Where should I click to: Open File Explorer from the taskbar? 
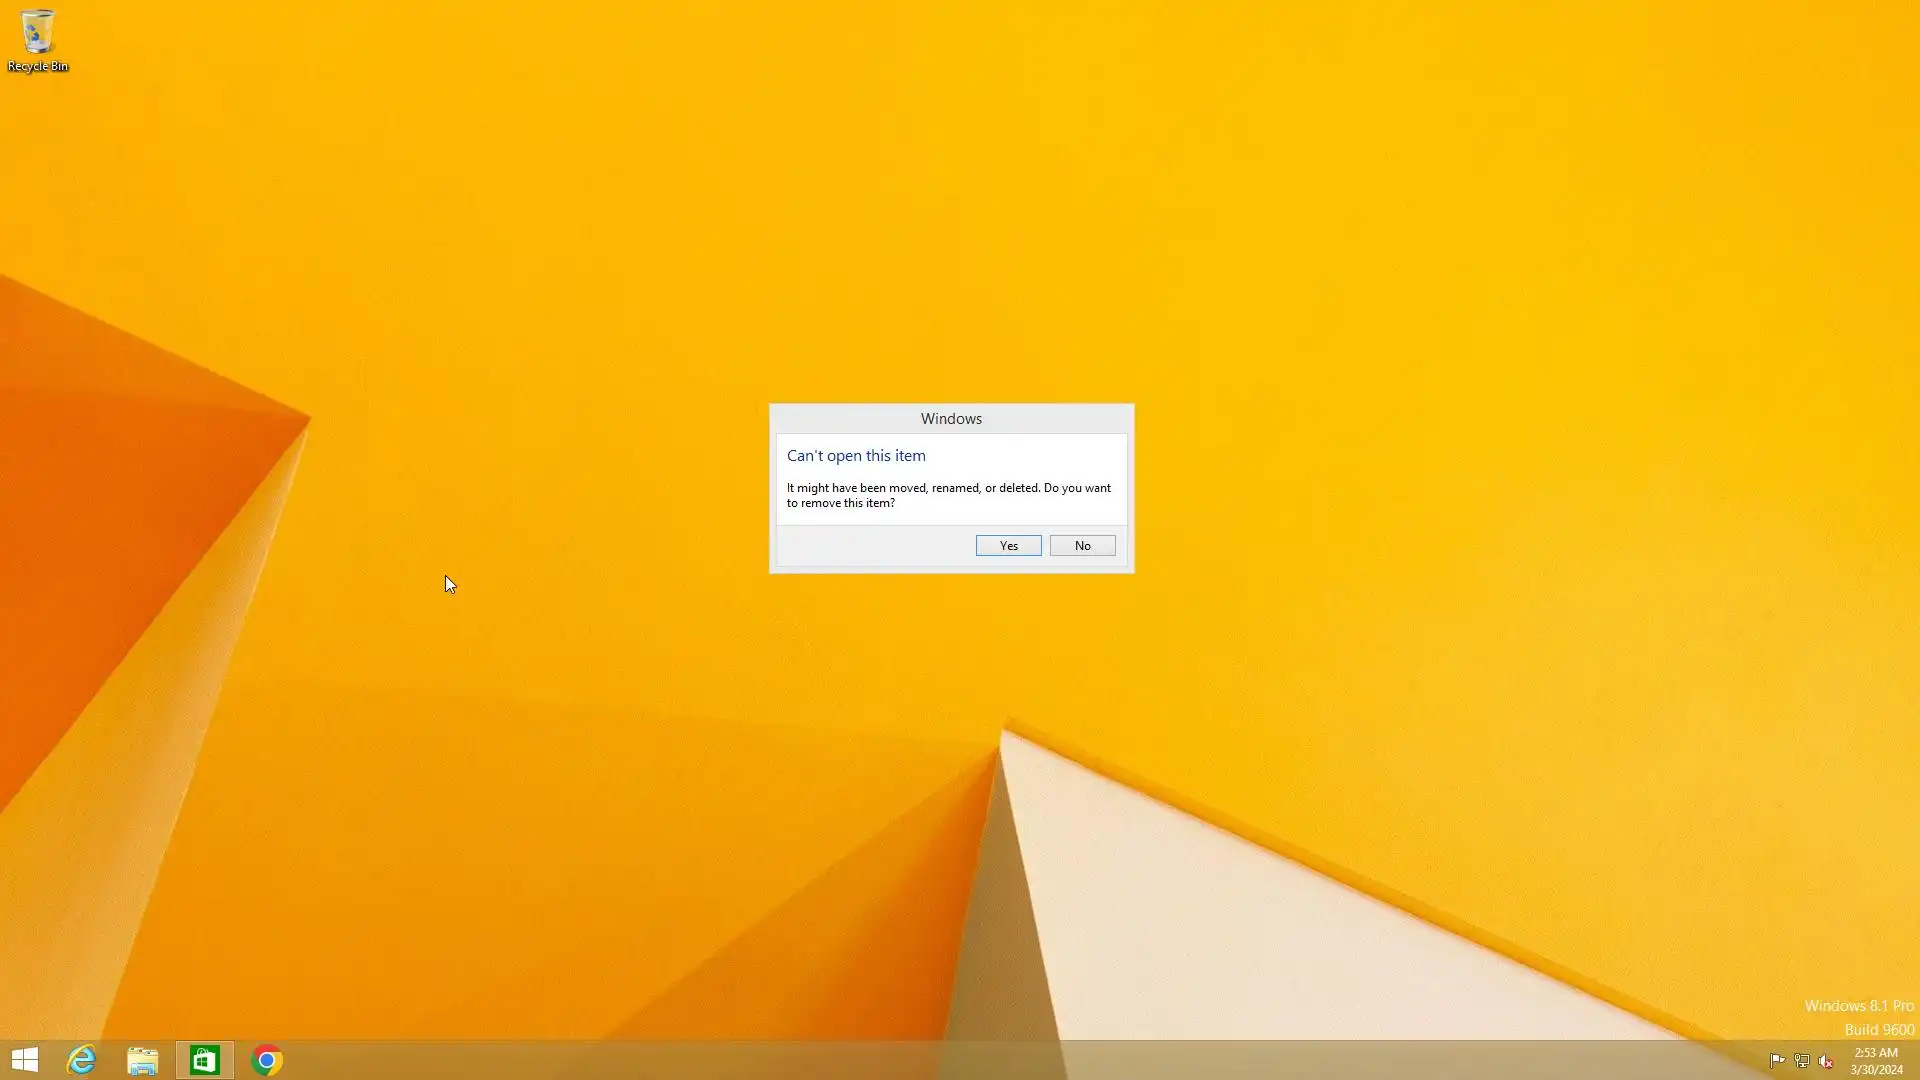click(143, 1060)
